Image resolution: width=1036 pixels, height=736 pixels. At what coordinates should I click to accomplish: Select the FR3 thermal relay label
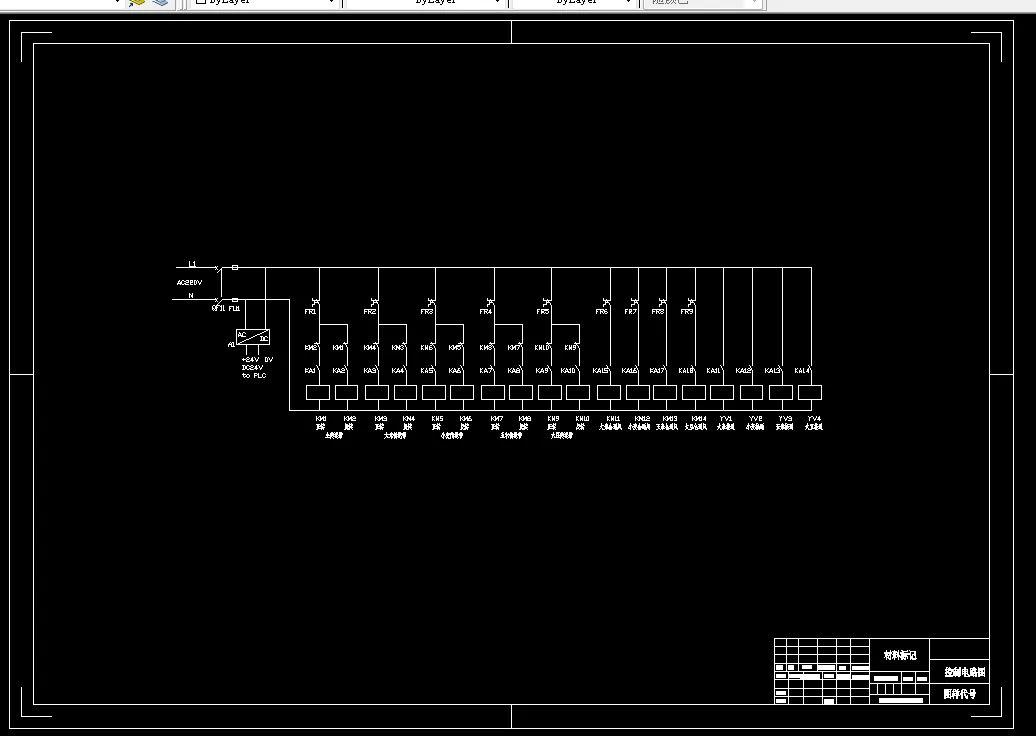(x=427, y=312)
